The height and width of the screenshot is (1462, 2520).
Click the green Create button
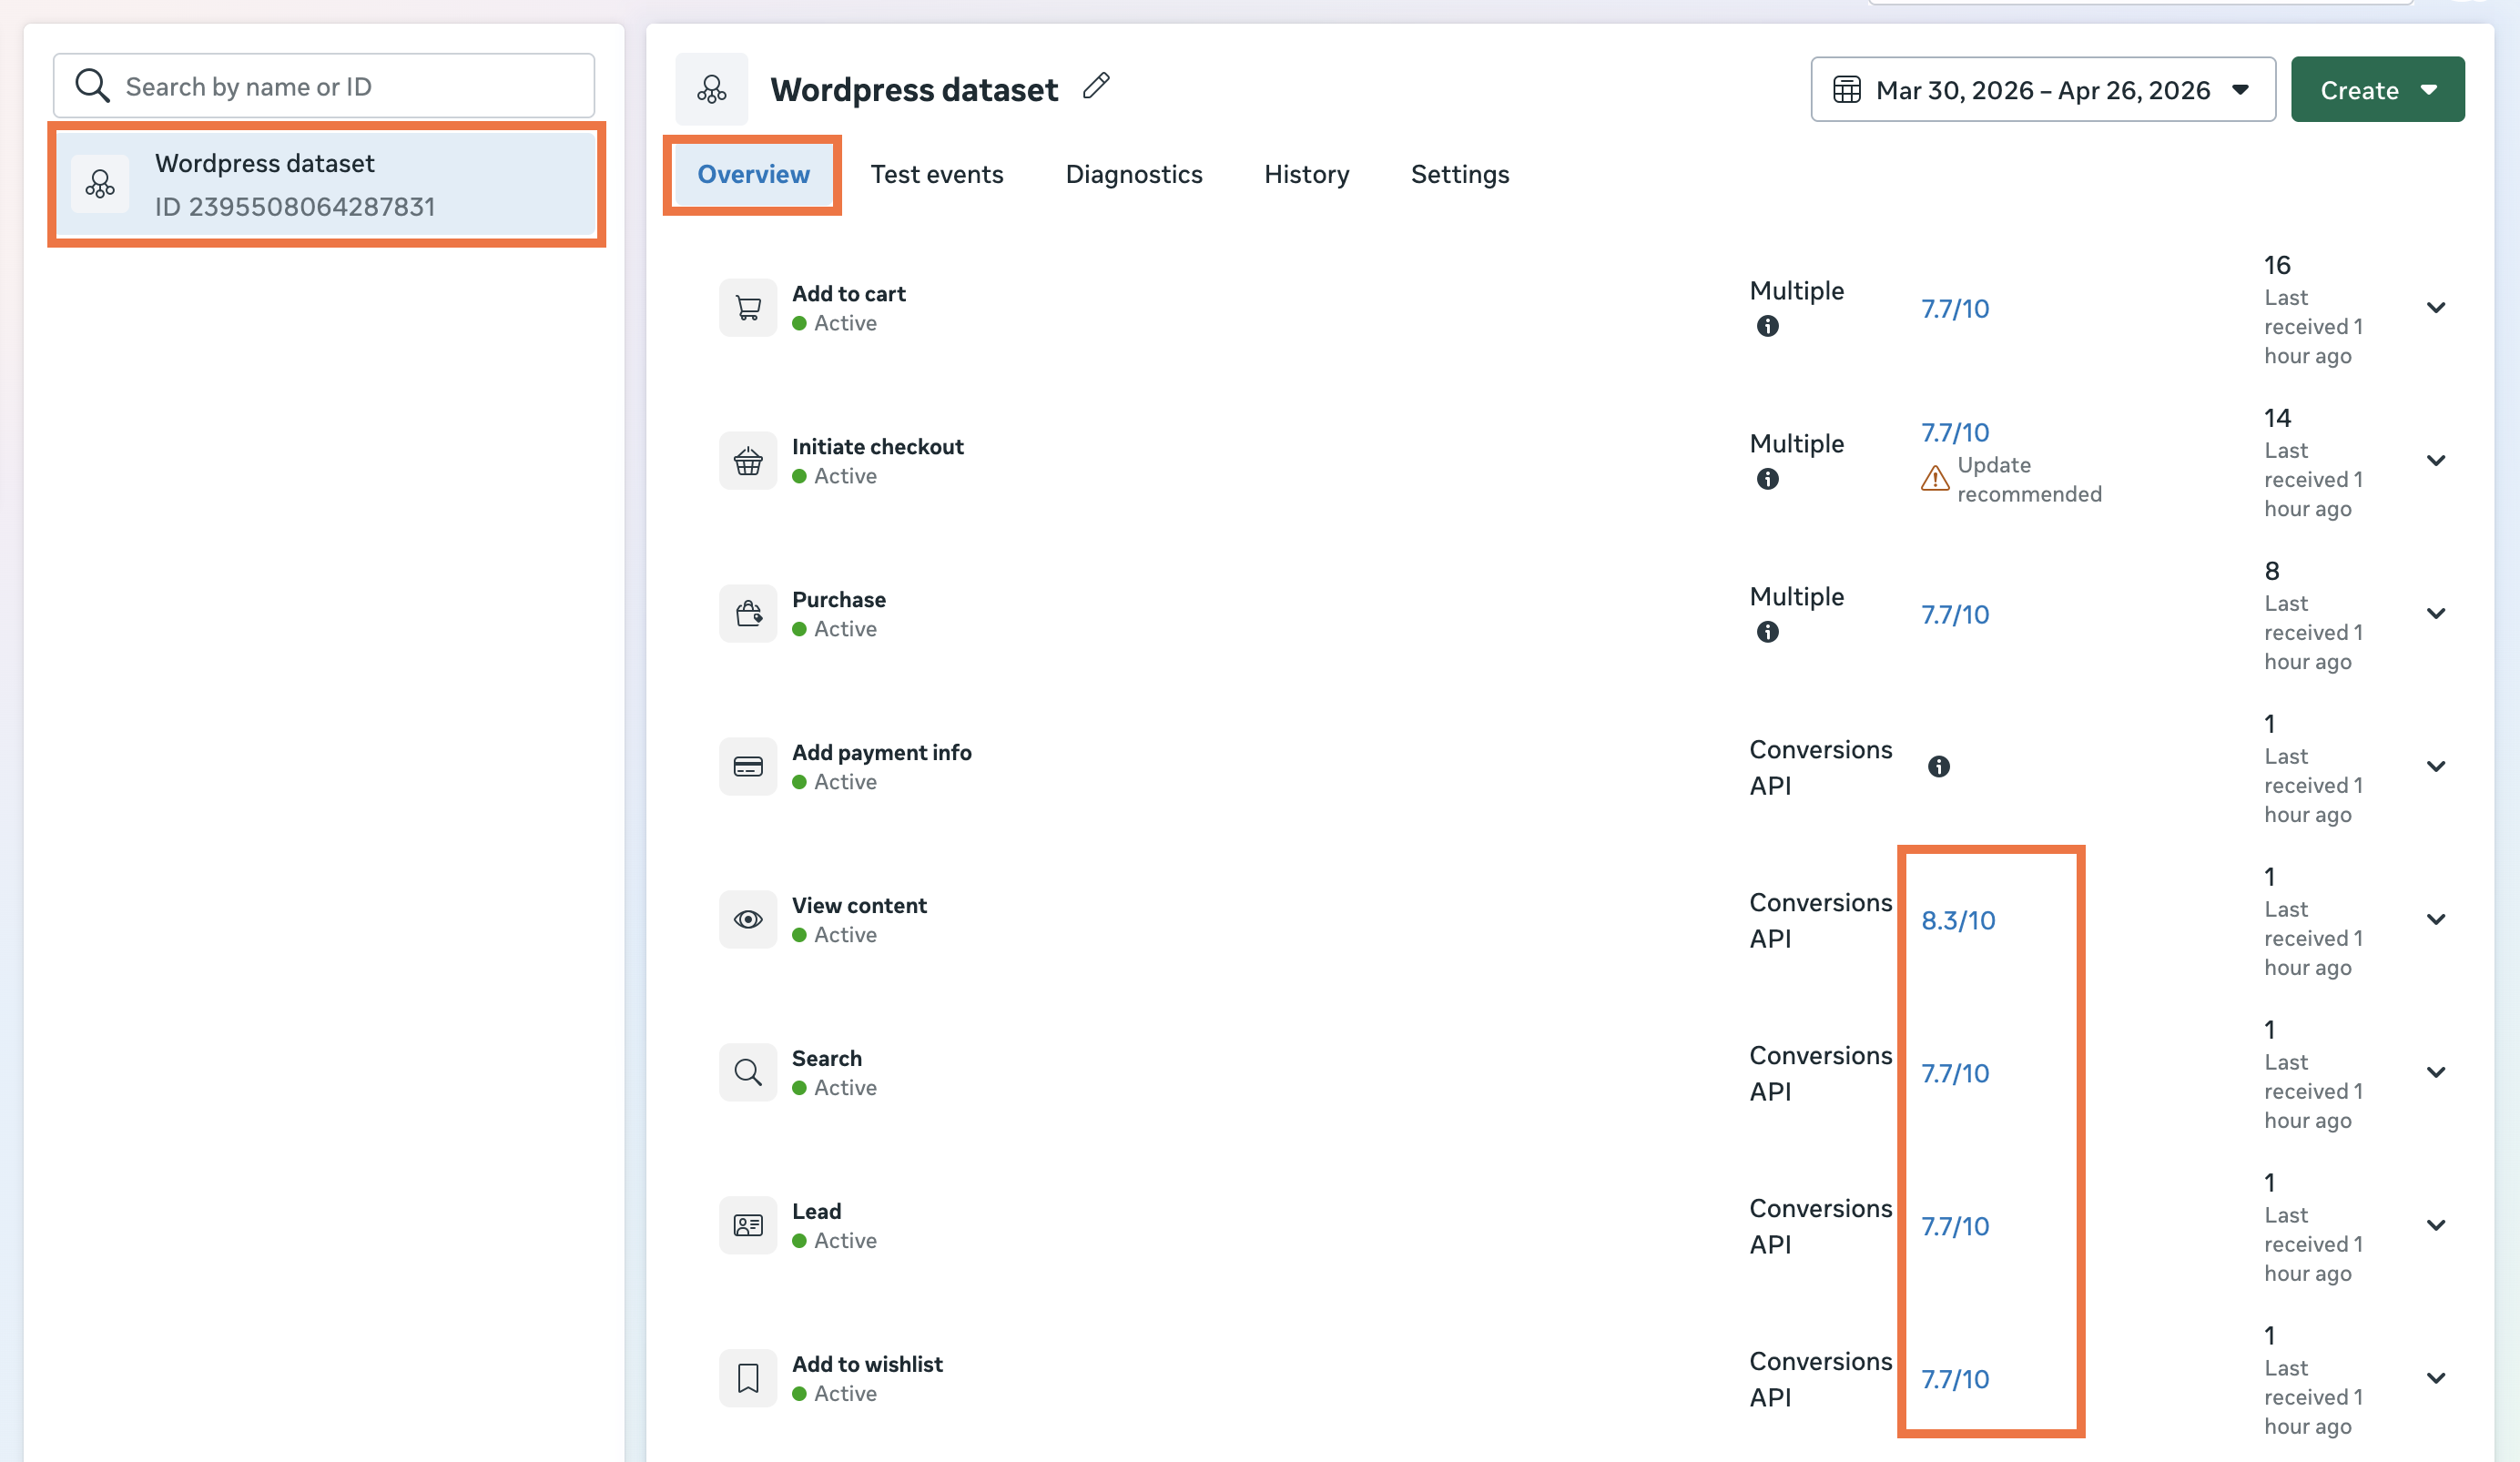[x=2377, y=90]
